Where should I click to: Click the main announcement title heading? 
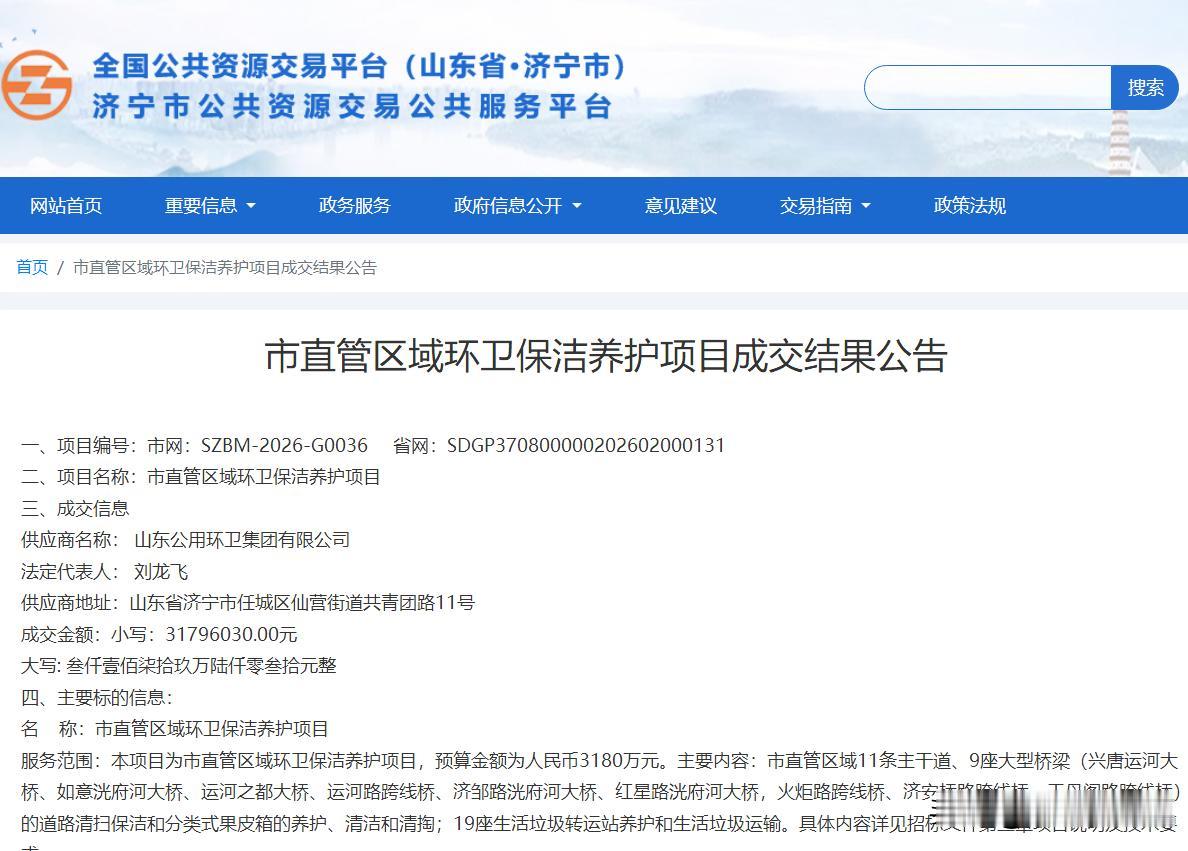pos(606,355)
